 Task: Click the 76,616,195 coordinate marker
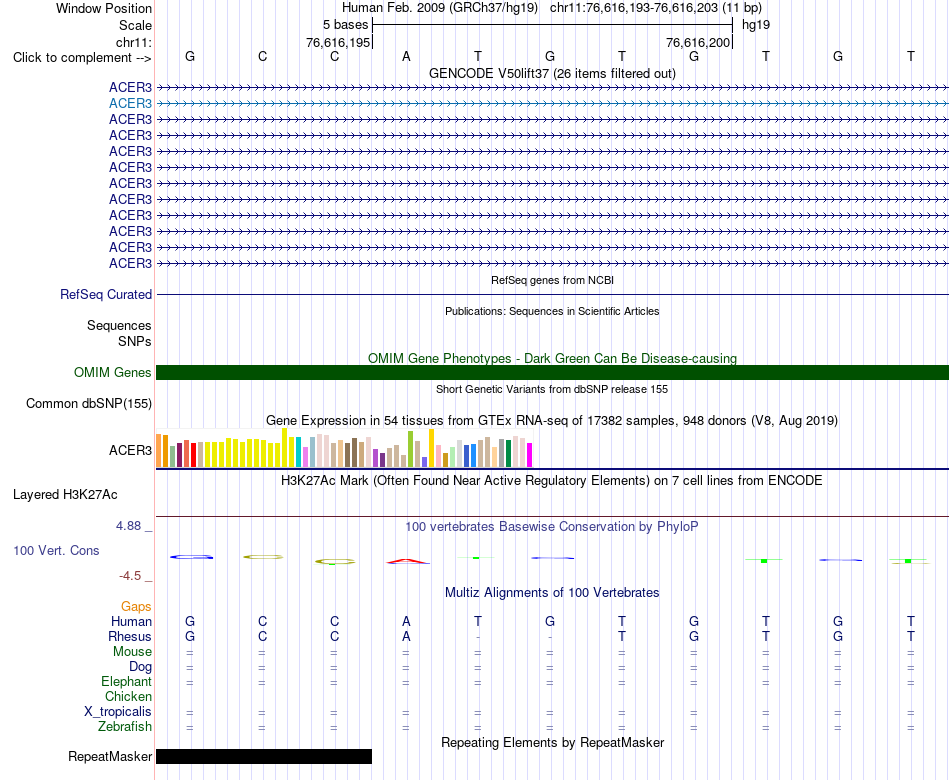[338, 43]
